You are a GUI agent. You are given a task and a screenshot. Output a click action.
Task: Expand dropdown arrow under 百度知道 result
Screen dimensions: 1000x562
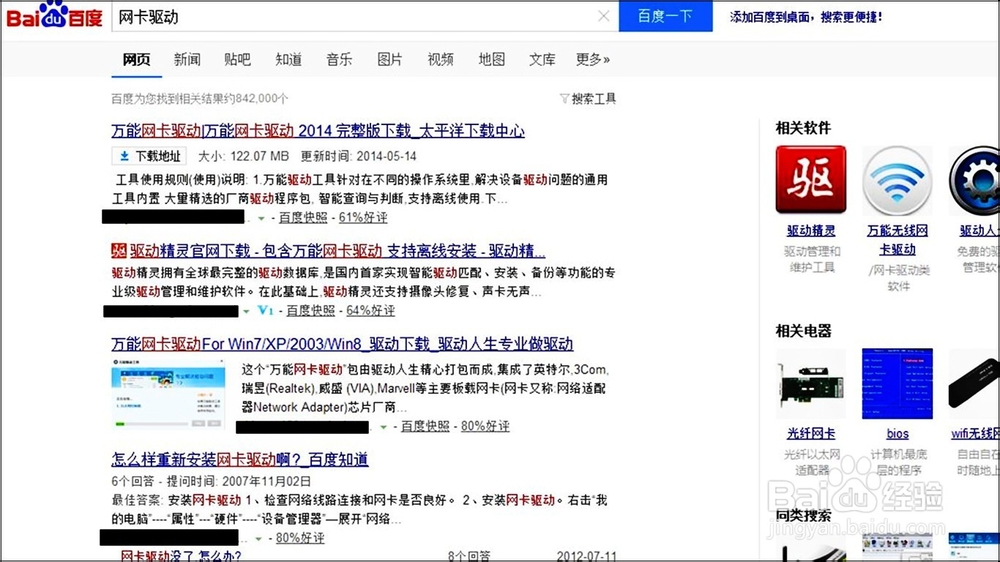[x=258, y=539]
